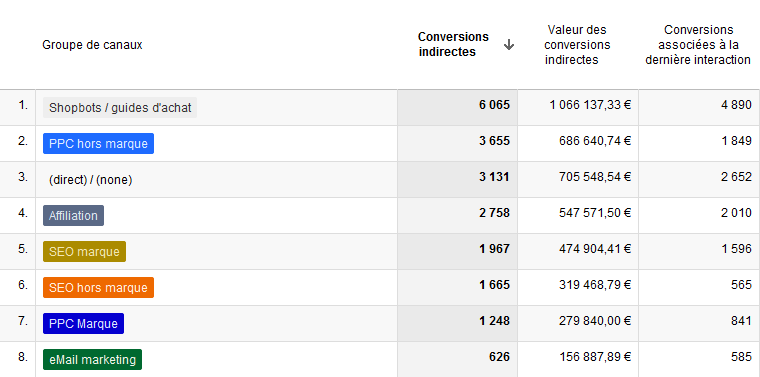760x377 pixels.
Task: Select the 1 066 137,33 € value cell
Action: click(590, 105)
